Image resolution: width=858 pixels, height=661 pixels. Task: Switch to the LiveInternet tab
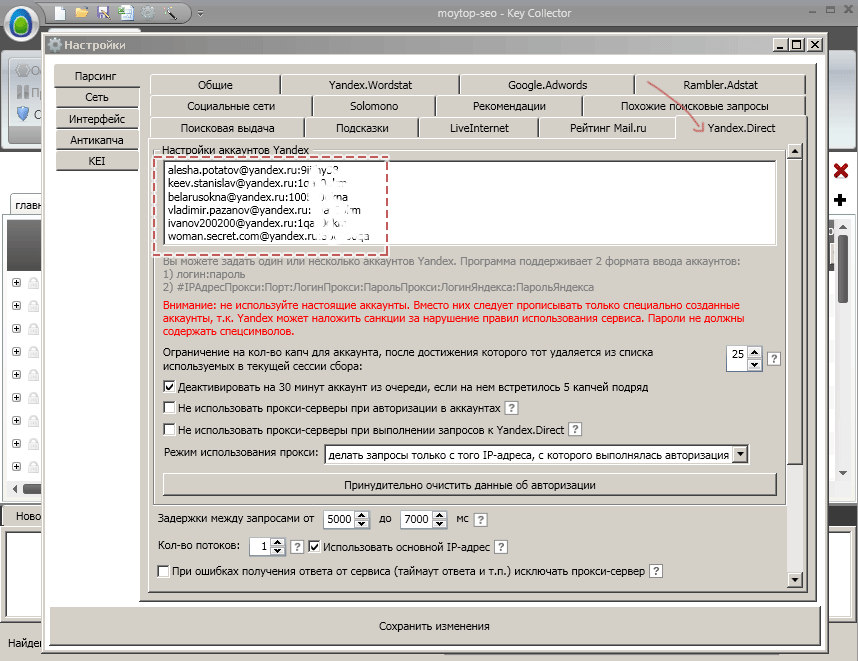pyautogui.click(x=479, y=128)
